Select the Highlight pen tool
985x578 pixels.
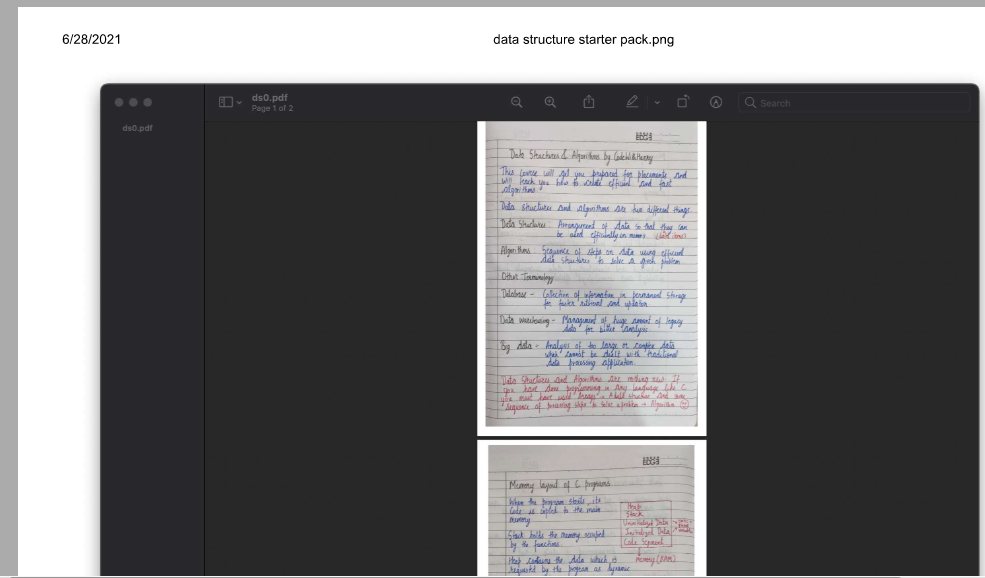tap(633, 101)
